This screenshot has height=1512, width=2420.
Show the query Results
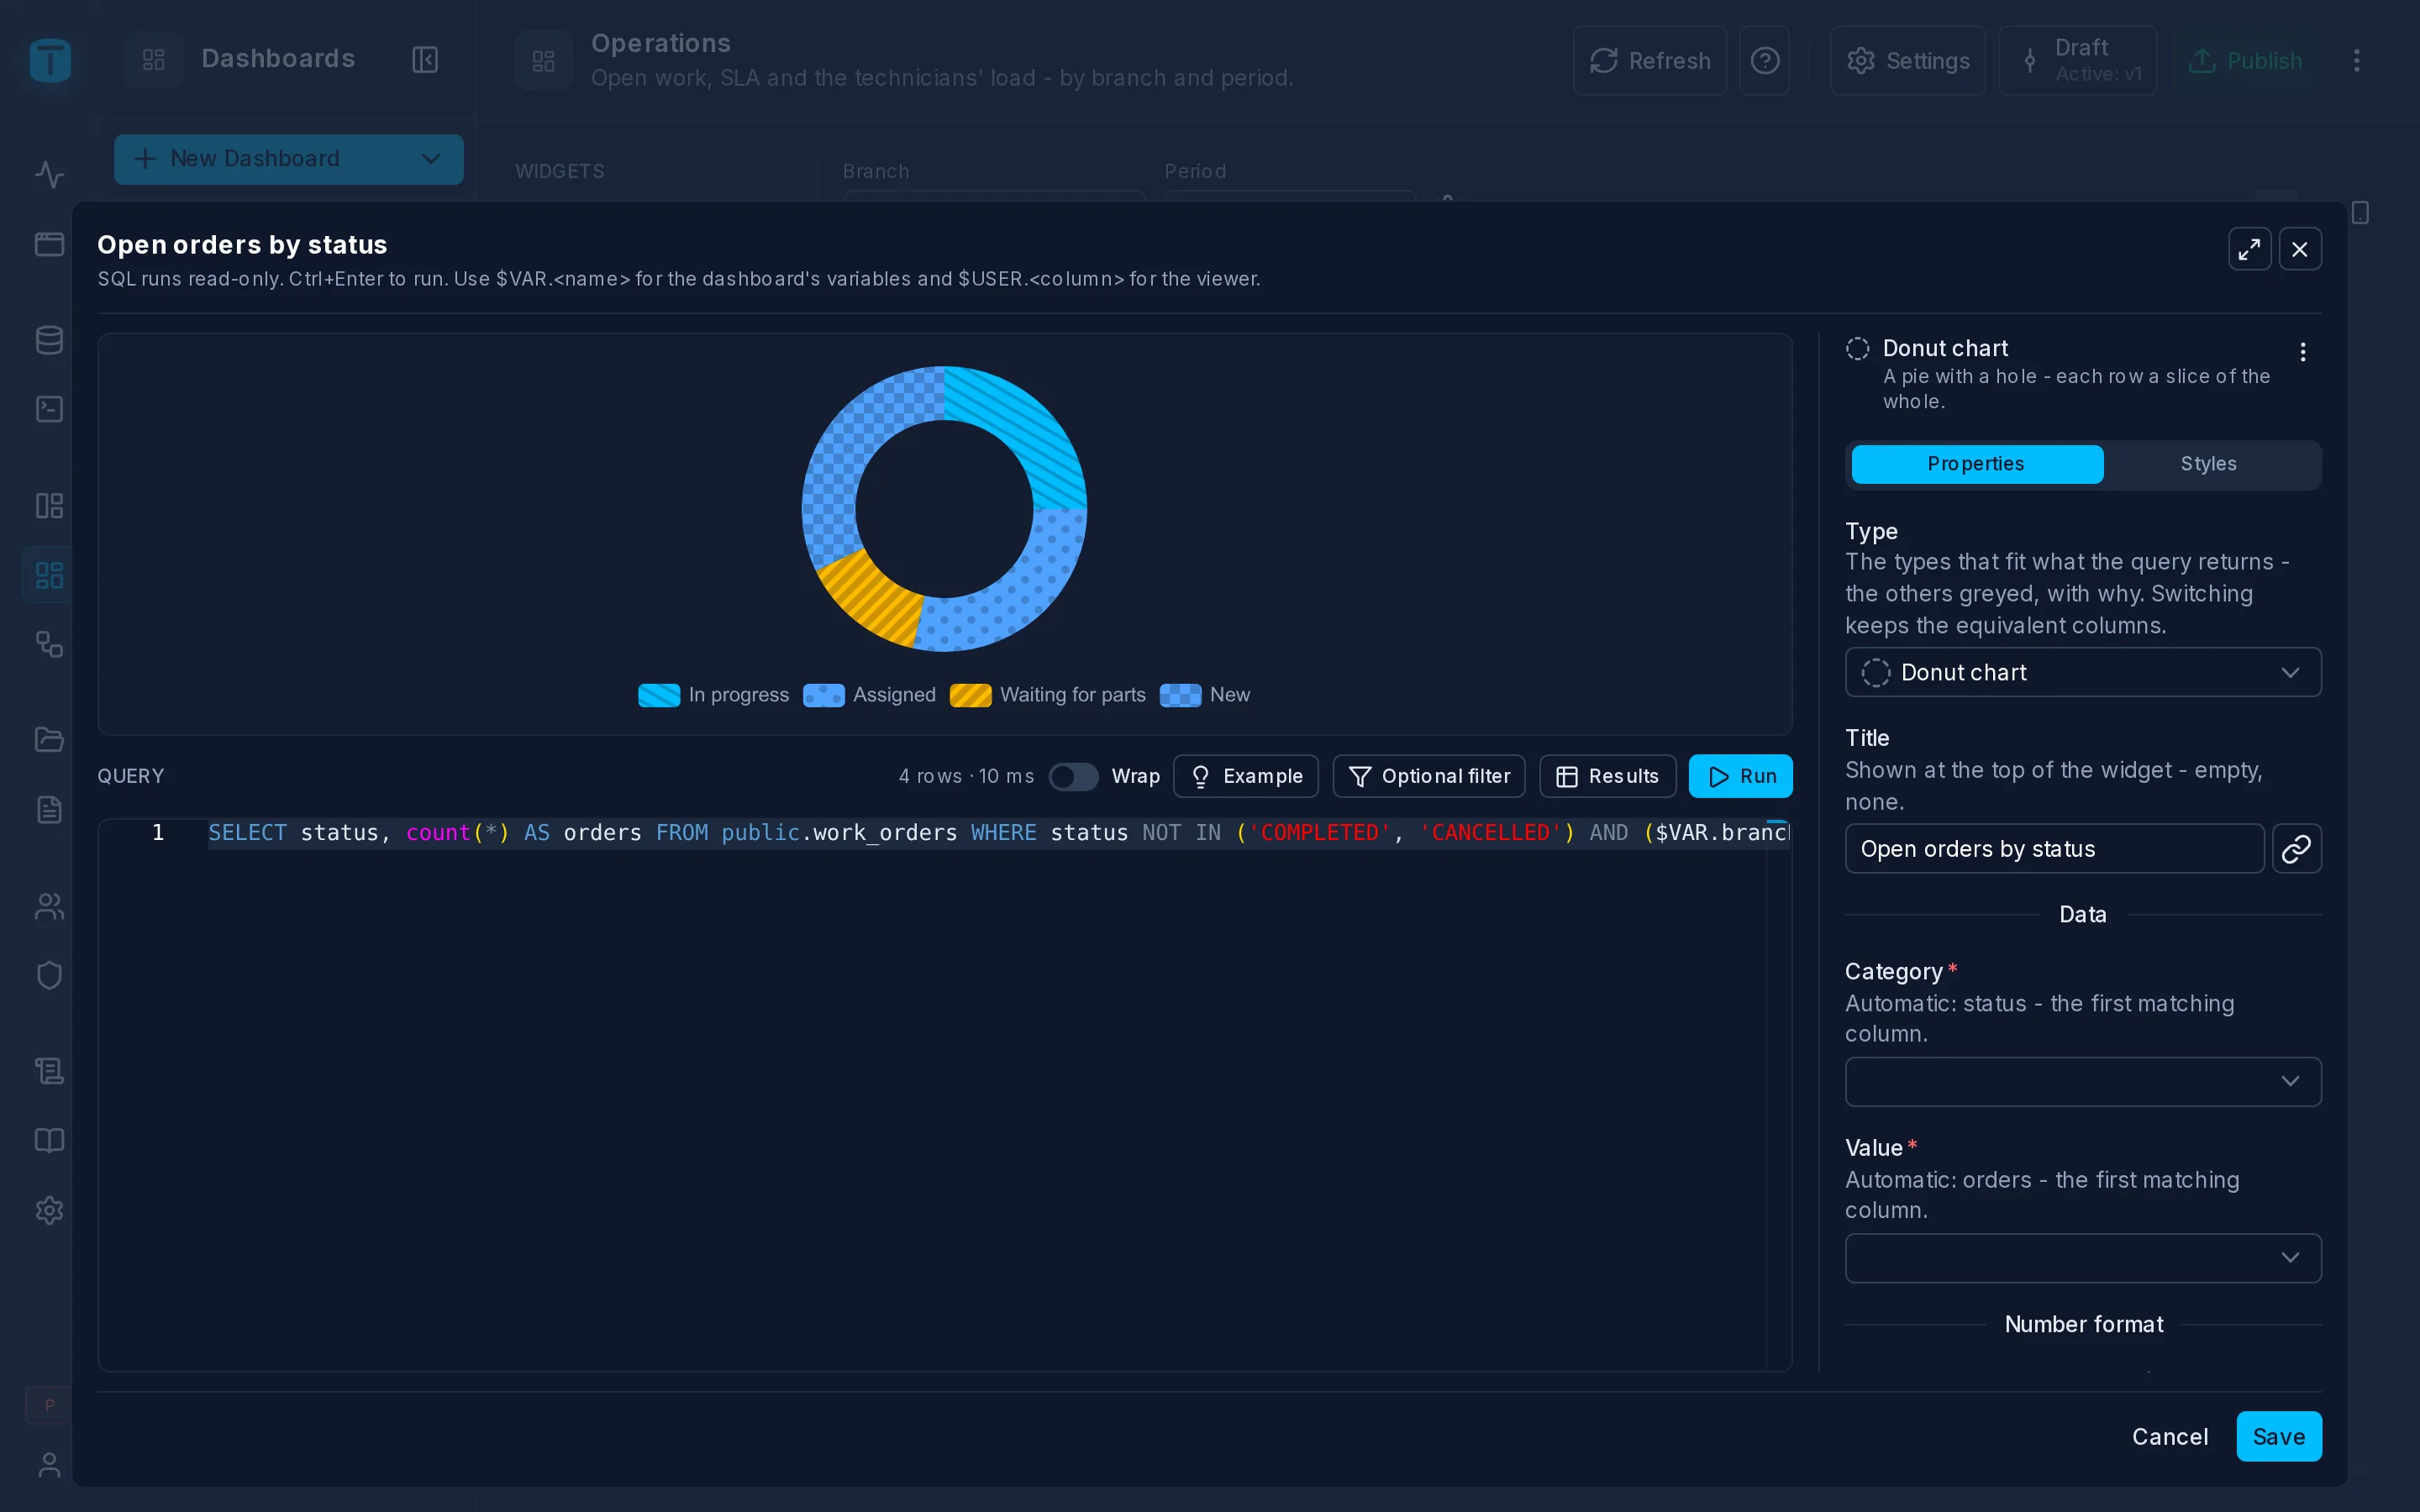1607,777
